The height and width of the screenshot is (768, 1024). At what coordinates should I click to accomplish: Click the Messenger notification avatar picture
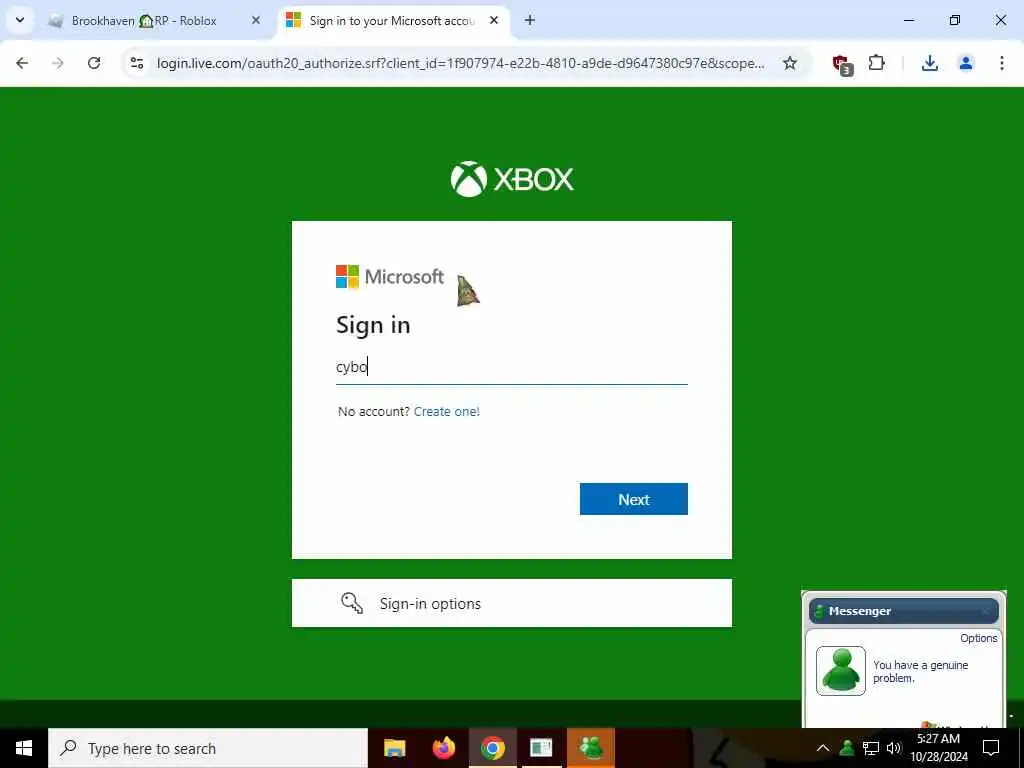(x=840, y=671)
